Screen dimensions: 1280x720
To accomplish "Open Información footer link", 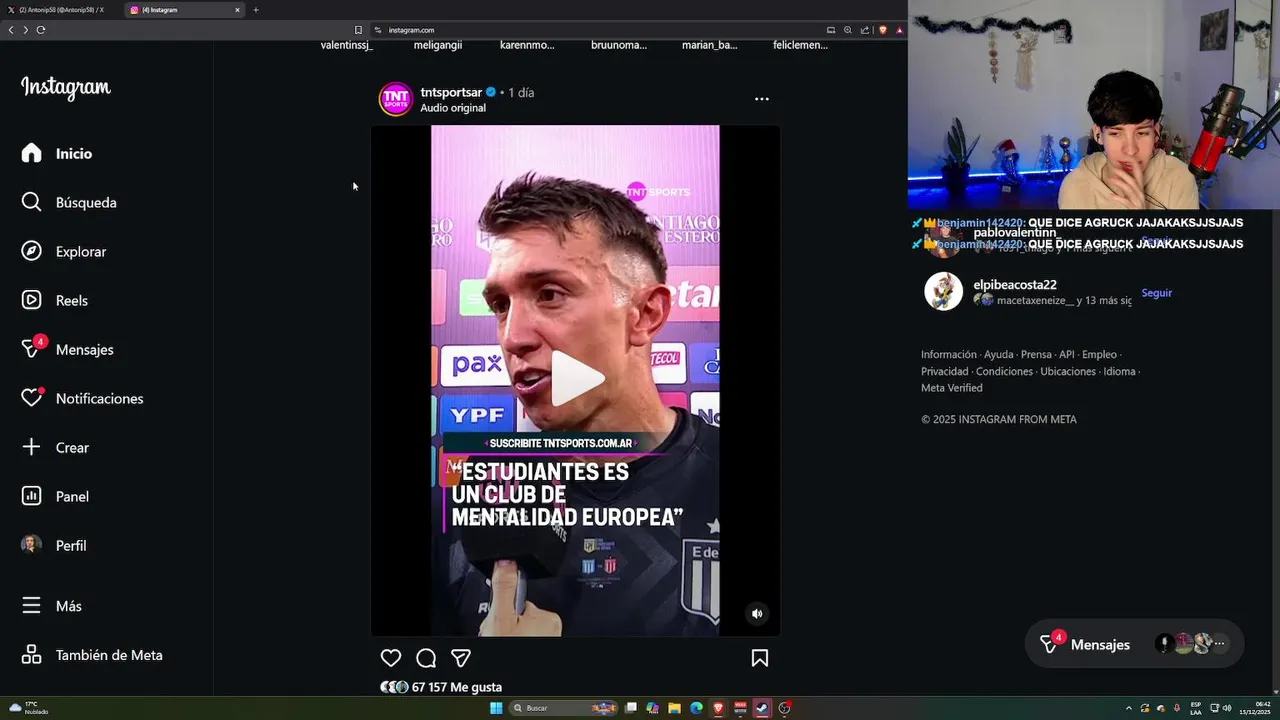I will click(949, 355).
